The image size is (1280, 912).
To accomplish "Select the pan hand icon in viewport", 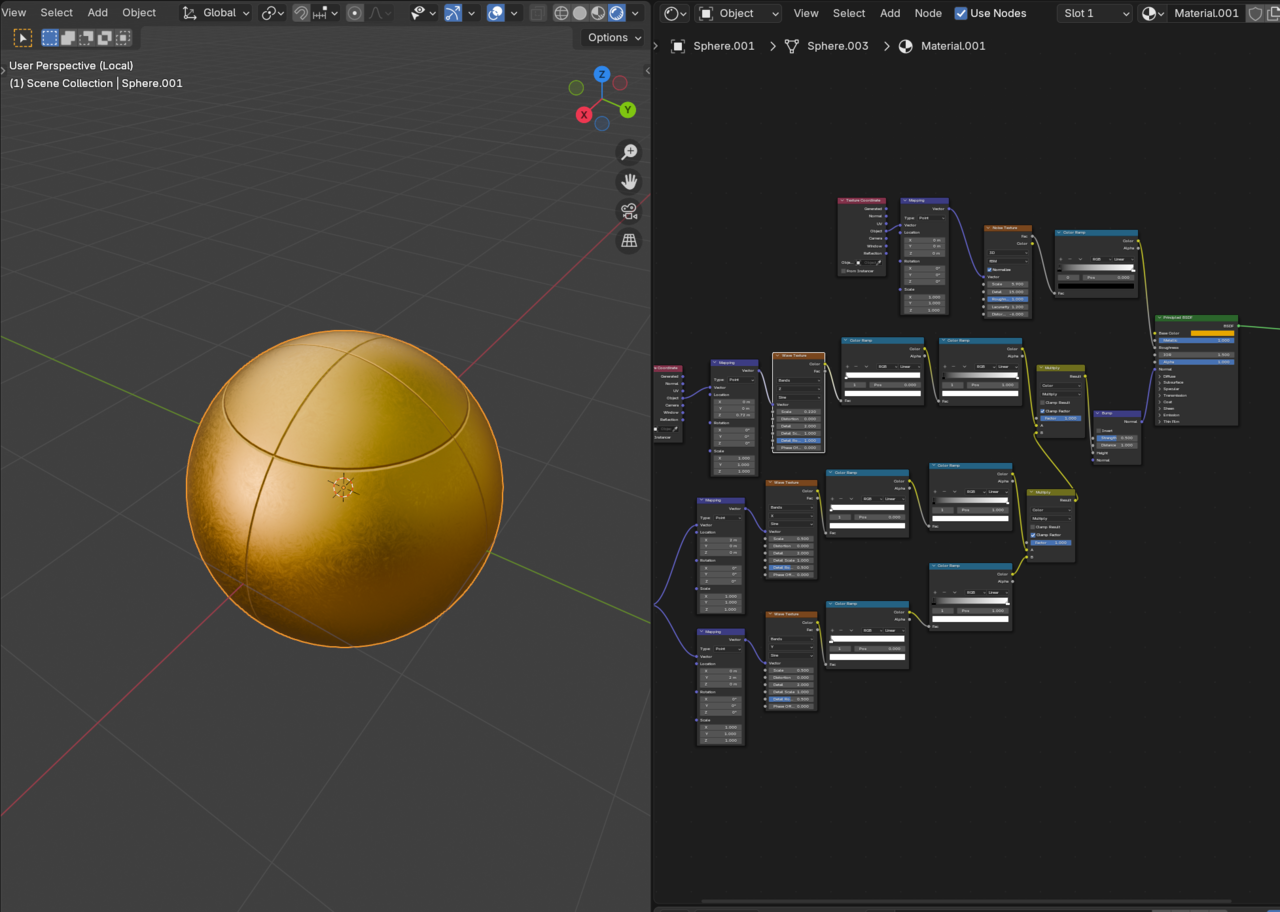I will pyautogui.click(x=629, y=182).
